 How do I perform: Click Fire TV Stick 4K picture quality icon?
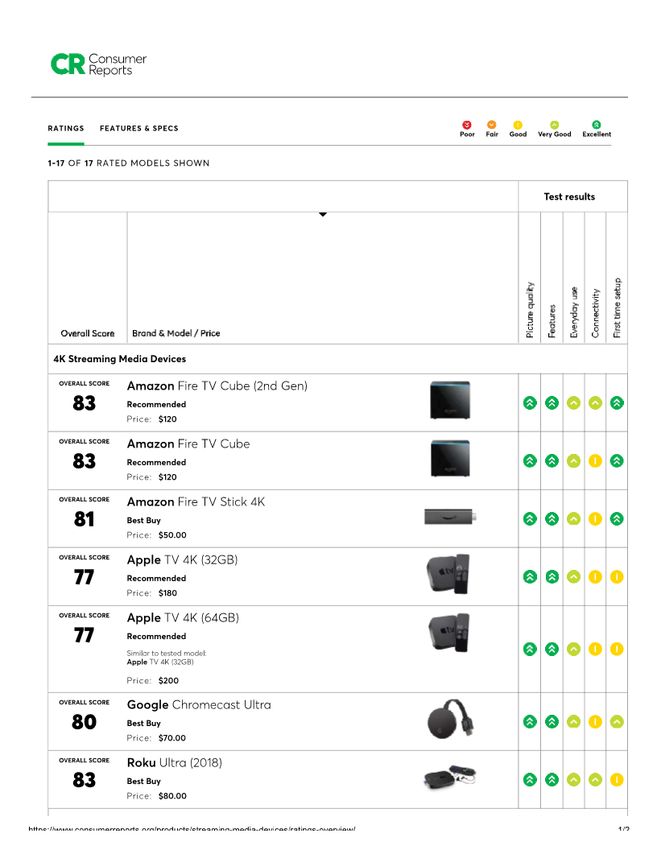(530, 519)
